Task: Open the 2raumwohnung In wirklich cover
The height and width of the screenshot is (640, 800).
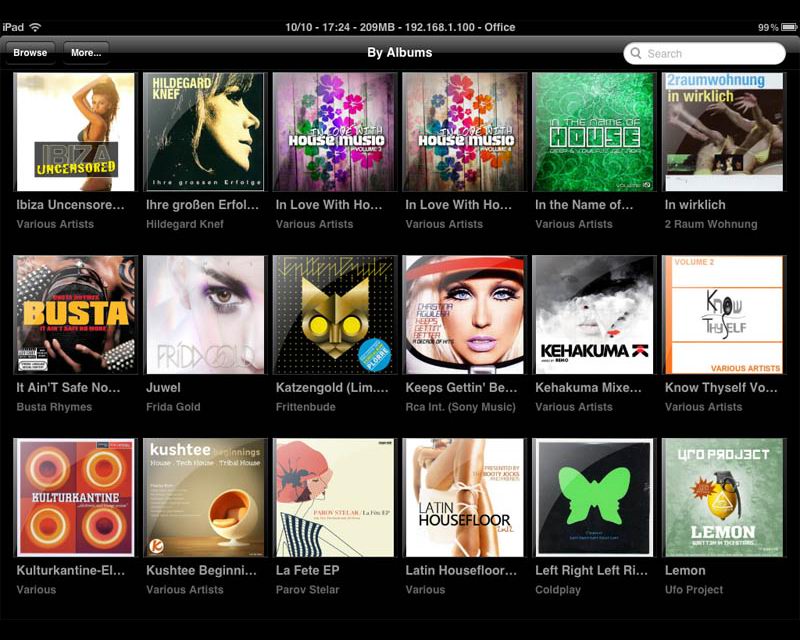Action: point(723,132)
